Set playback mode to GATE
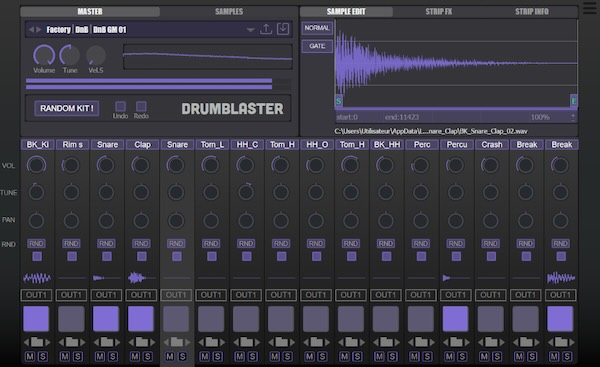Screen dimensions: 600x367 pos(317,46)
